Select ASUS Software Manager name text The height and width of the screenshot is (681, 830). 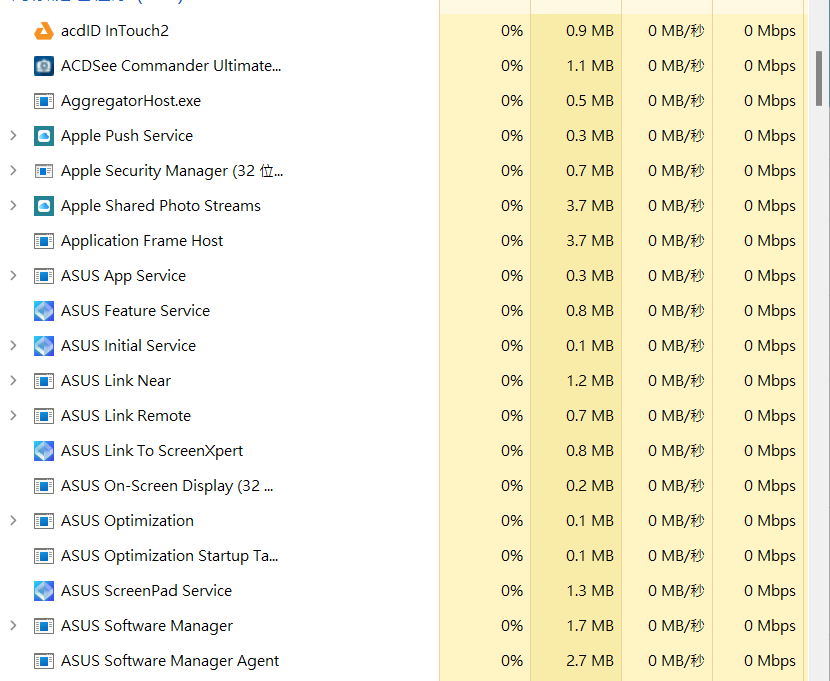pos(147,626)
